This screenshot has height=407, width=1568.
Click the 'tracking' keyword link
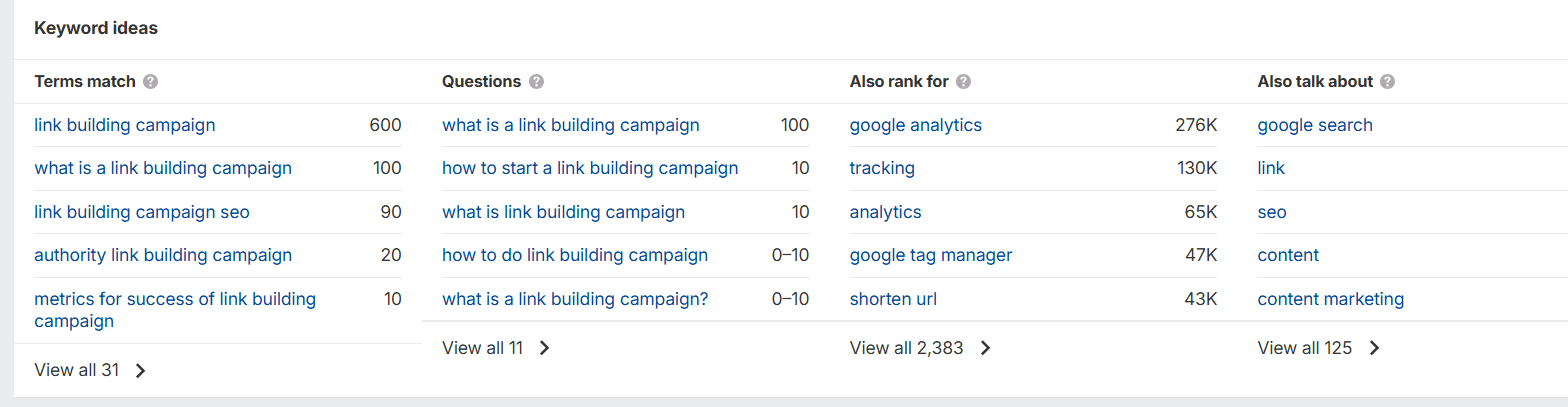pos(882,168)
